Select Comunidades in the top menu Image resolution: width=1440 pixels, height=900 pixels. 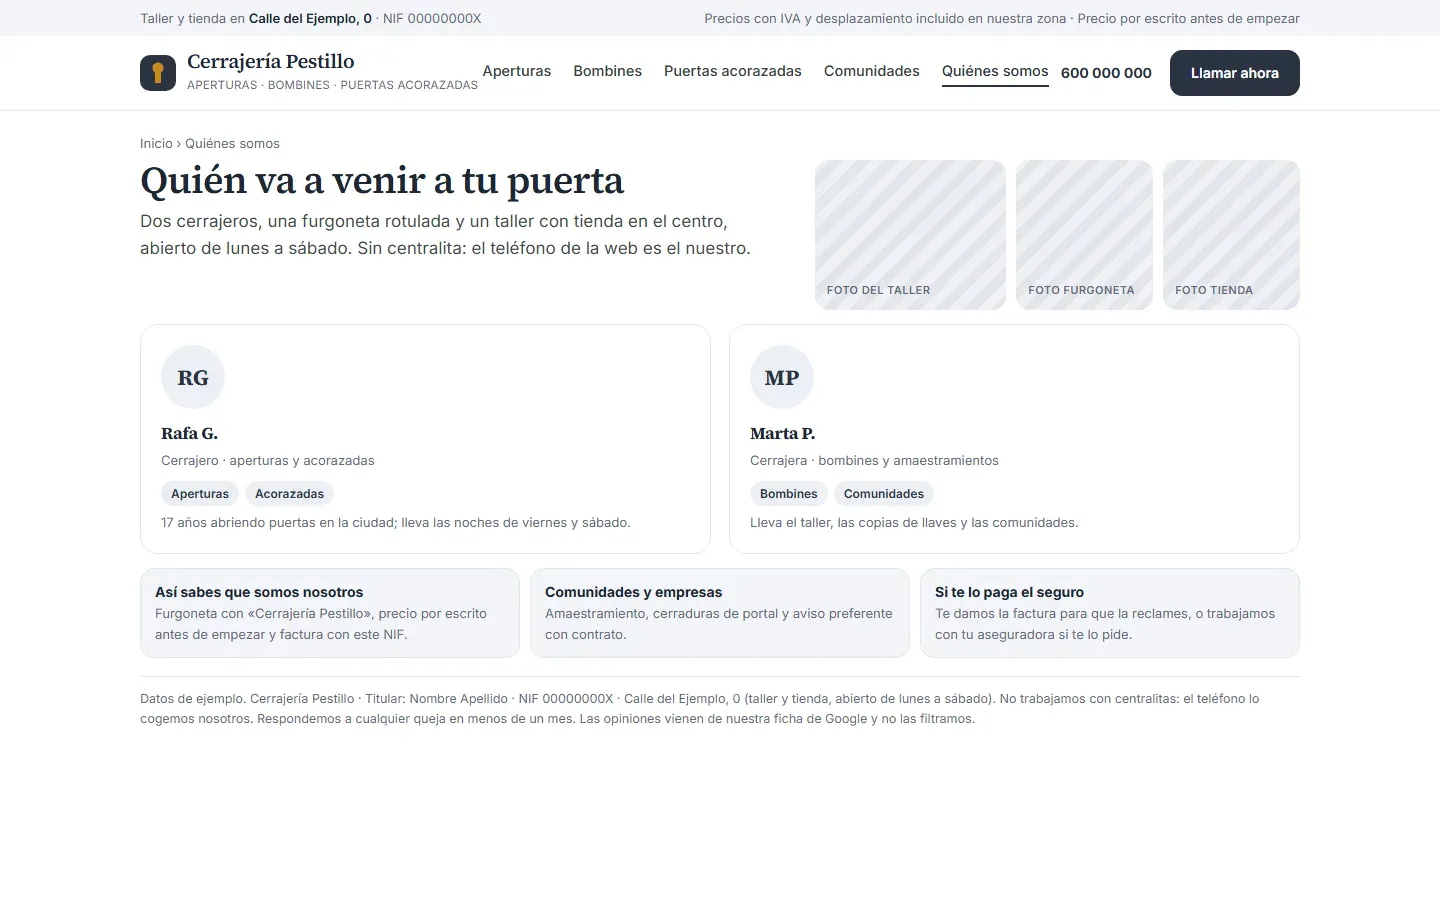click(872, 71)
